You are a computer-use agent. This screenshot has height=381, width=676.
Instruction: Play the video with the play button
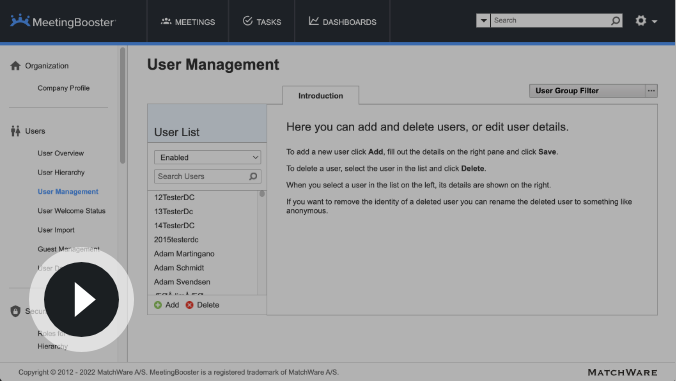tap(81, 300)
